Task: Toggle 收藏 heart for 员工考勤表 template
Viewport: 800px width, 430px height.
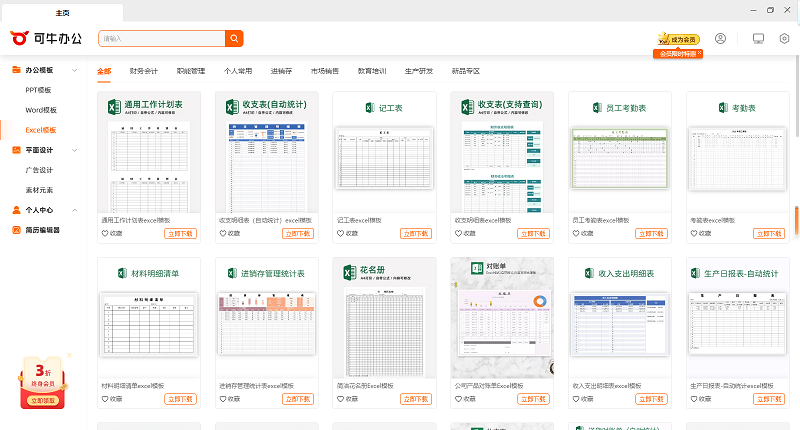Action: pos(577,233)
